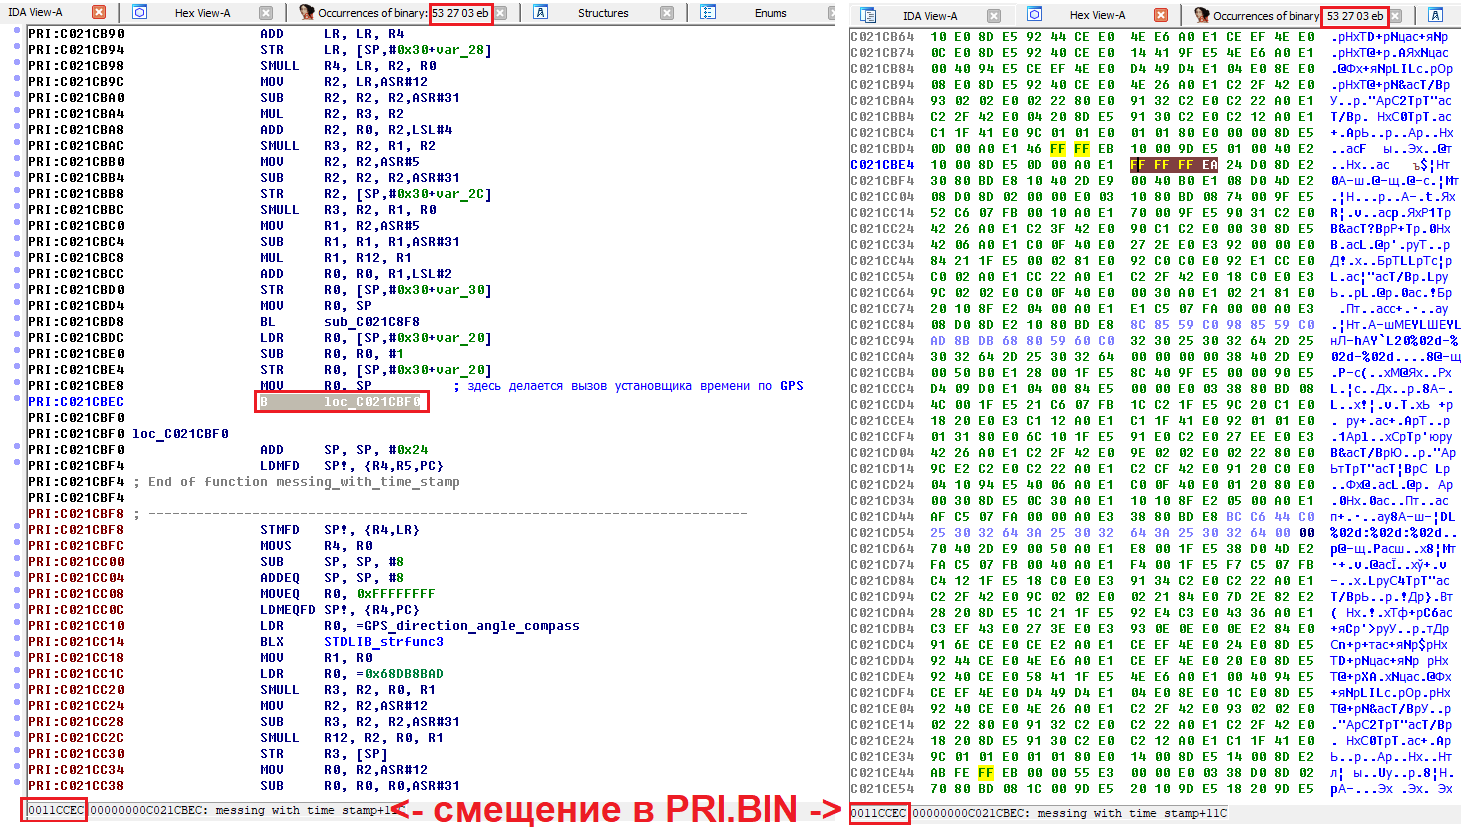Click the Hex View-A tab icon in left pane
Screen dimensions: 1464x830
140,13
